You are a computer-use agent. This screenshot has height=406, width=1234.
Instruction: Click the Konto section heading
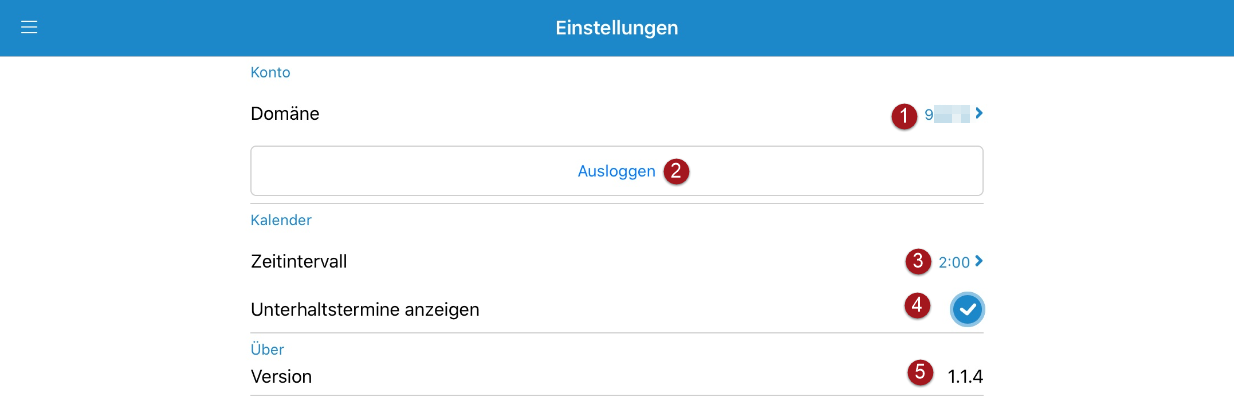click(x=270, y=72)
